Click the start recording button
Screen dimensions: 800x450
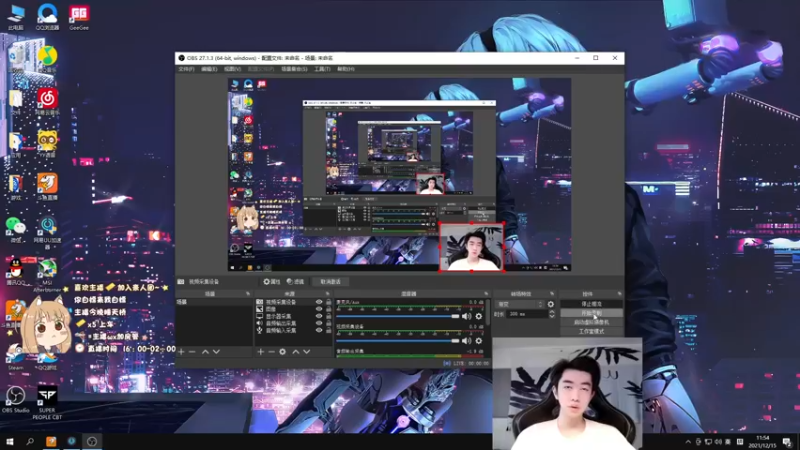(x=591, y=313)
